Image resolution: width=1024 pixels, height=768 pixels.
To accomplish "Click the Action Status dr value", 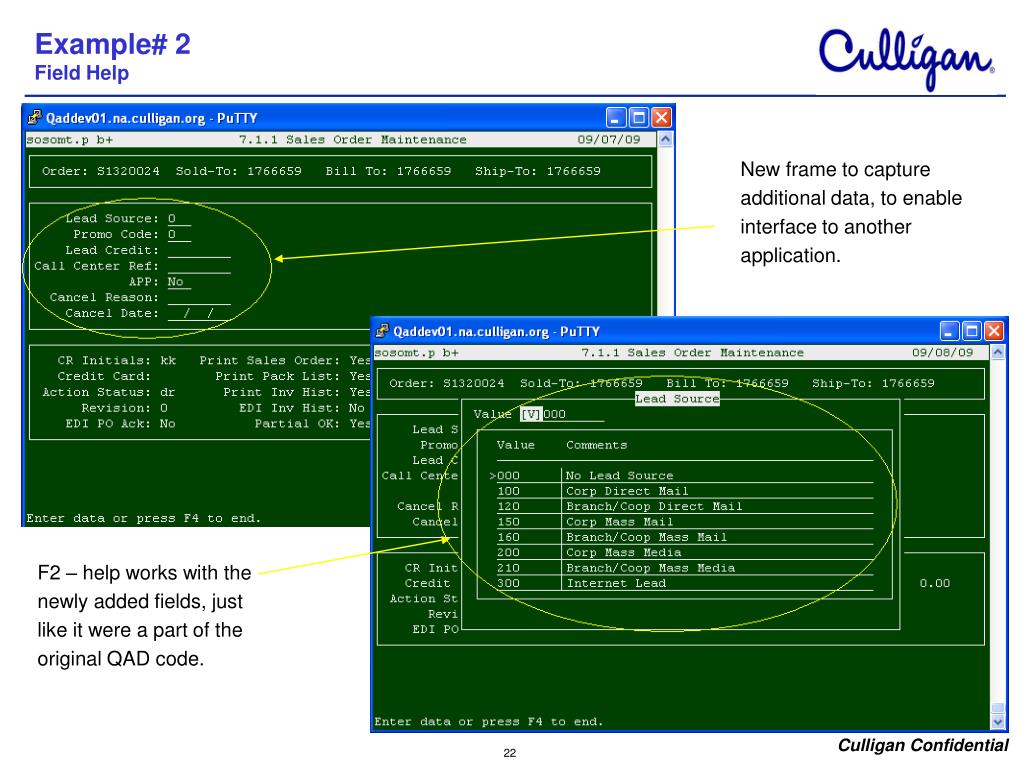I will click(x=168, y=392).
